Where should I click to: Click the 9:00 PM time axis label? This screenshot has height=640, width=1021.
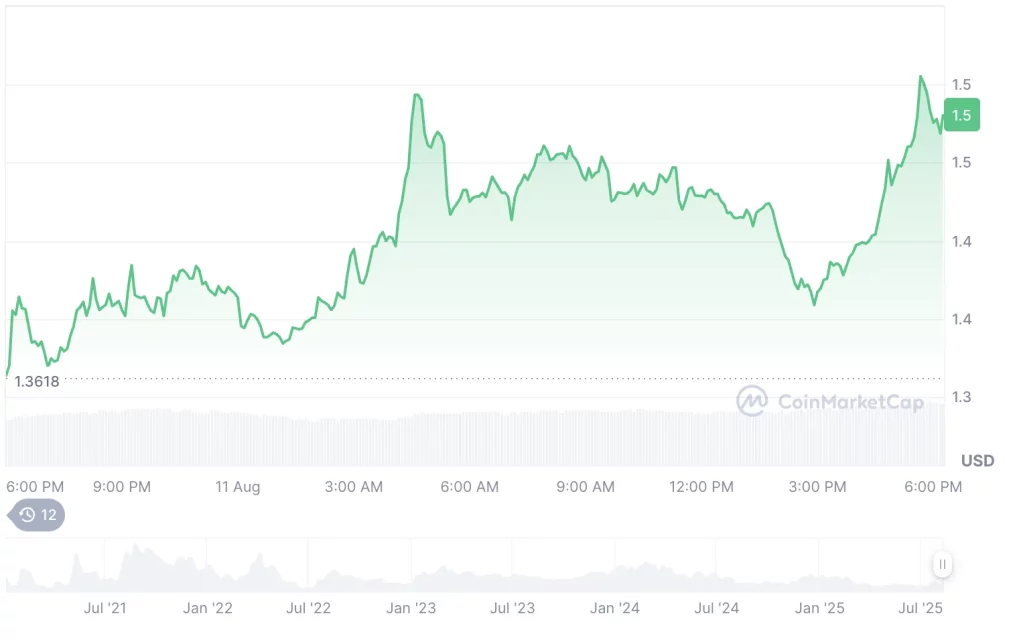pyautogui.click(x=122, y=487)
